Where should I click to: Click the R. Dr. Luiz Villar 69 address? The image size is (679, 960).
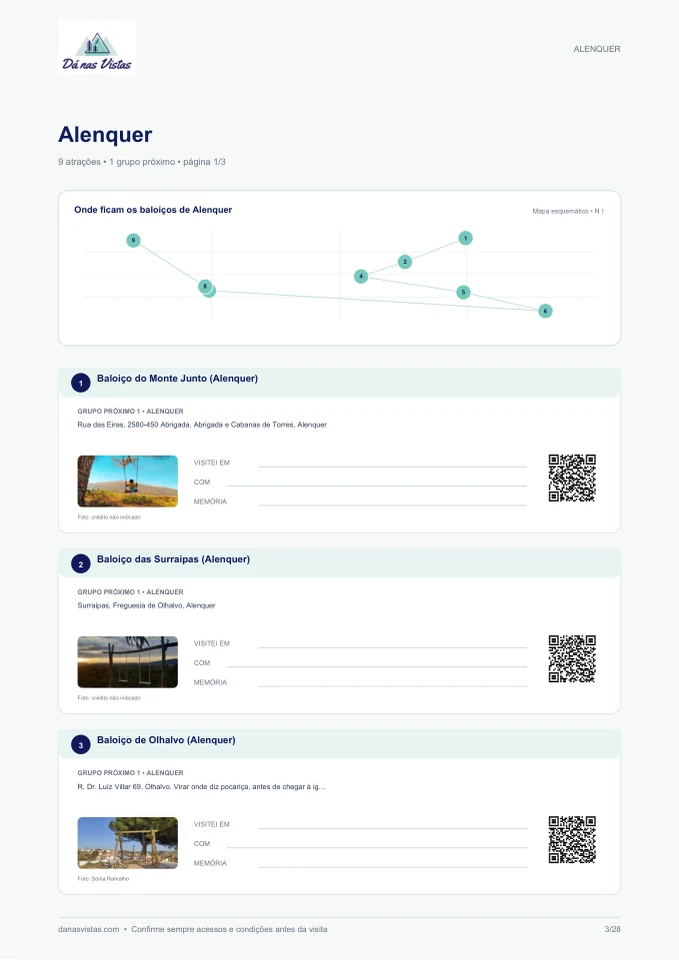201,787
